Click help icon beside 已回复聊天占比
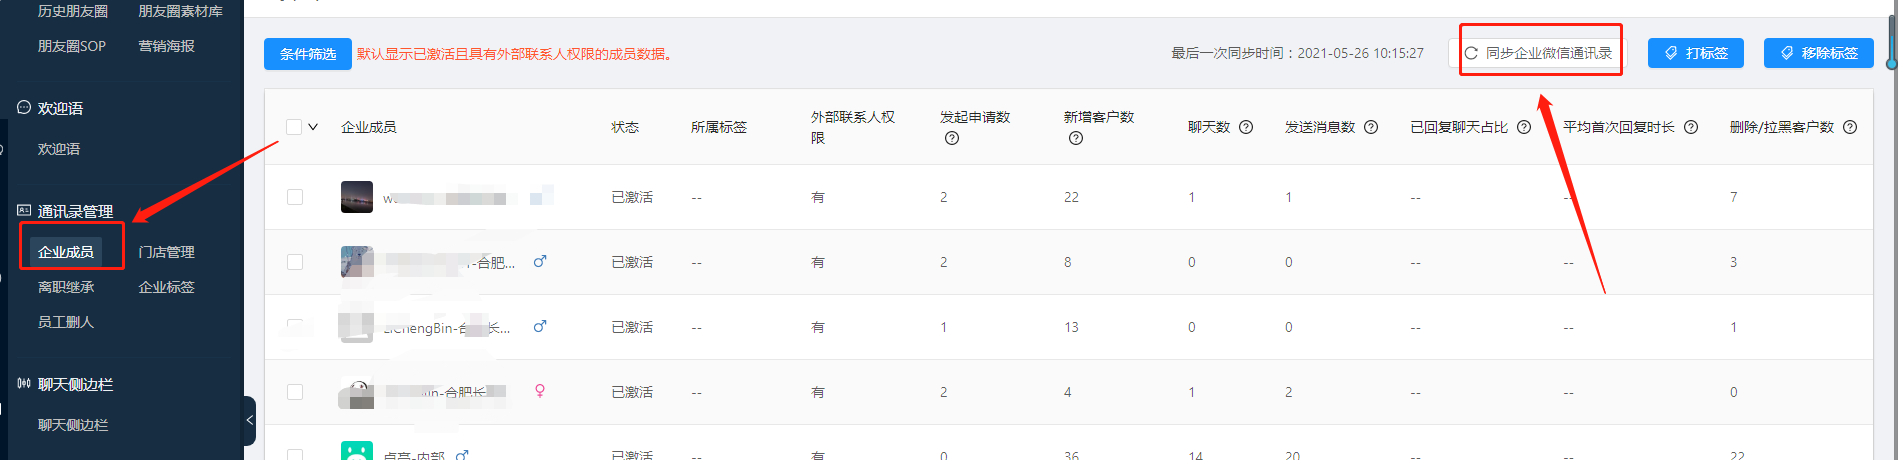This screenshot has width=1898, height=460. (1524, 127)
